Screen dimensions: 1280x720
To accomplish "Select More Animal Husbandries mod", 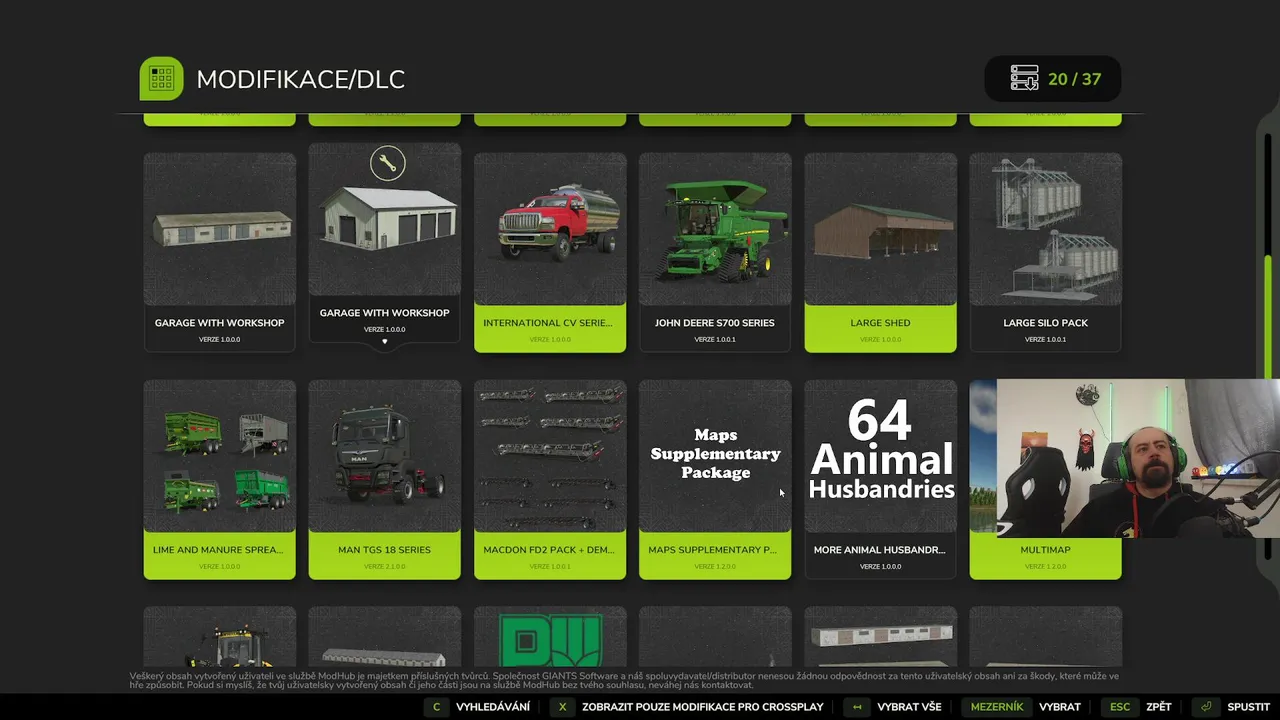I will point(880,479).
